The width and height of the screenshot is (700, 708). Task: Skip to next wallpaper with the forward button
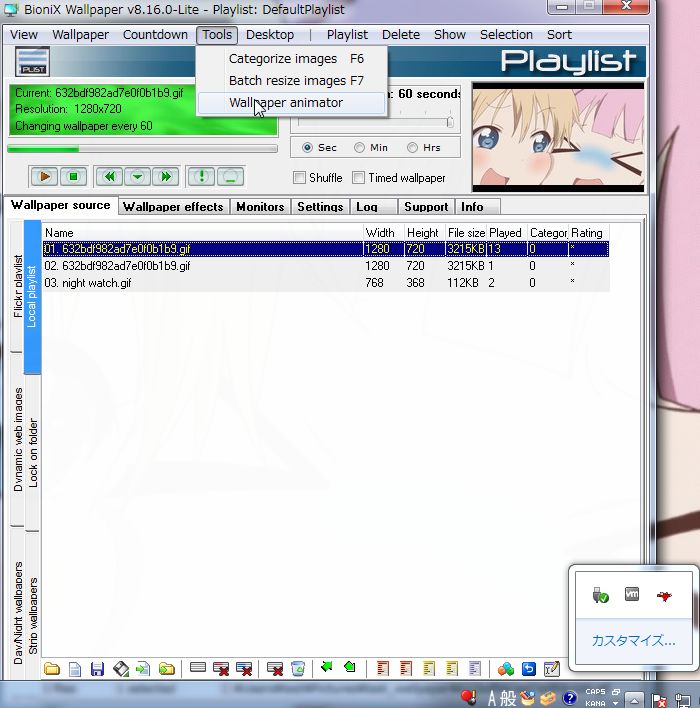(x=165, y=177)
